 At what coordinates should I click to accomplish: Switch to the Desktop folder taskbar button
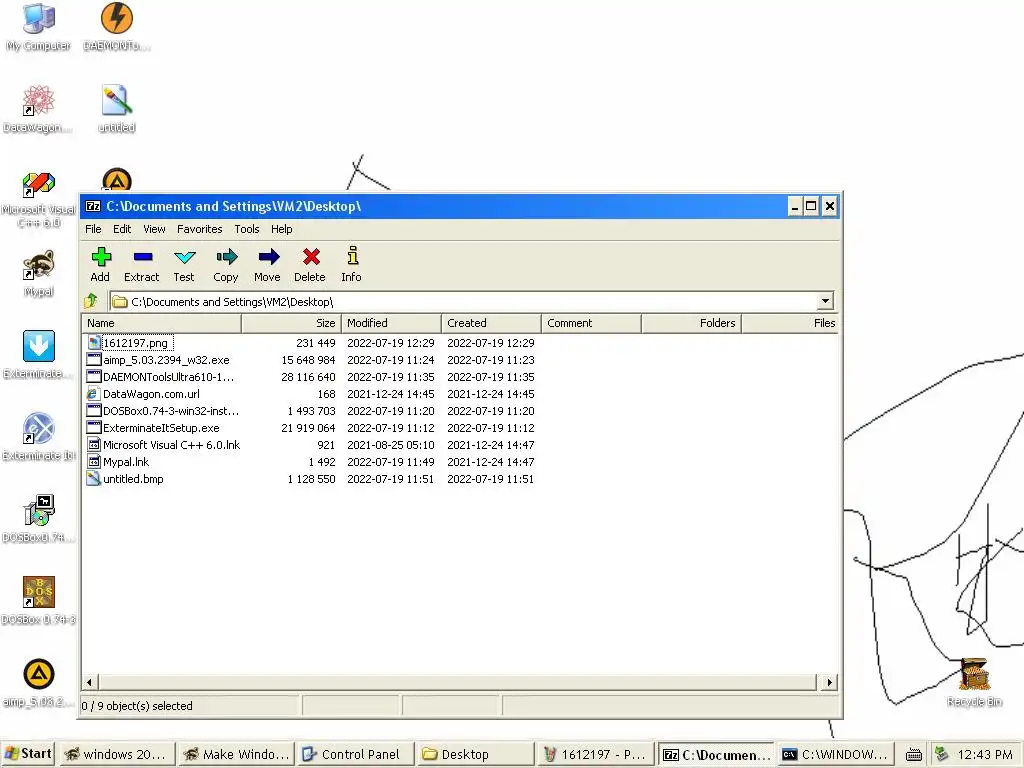click(475, 754)
